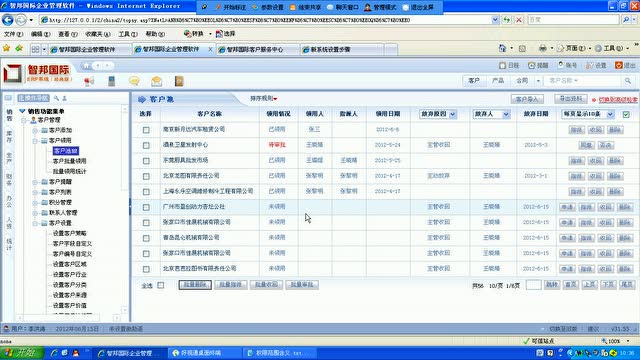Expand the 客户提醒 tree node
The image size is (640, 360).
35,182
